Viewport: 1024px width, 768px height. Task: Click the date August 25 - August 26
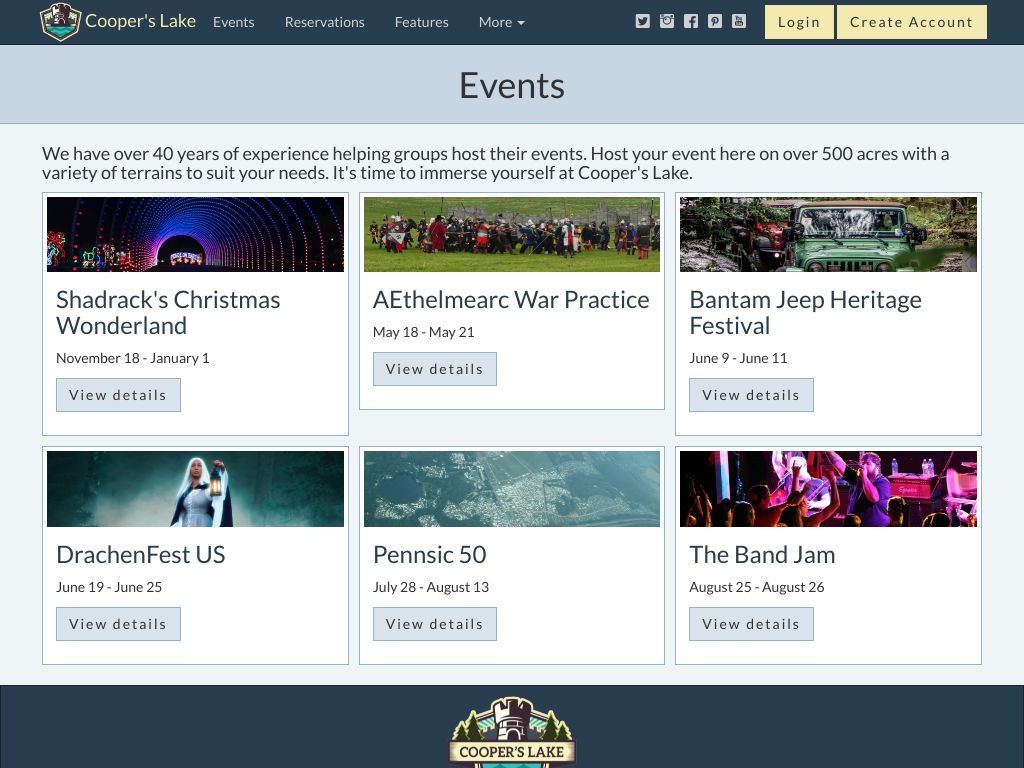coord(757,587)
